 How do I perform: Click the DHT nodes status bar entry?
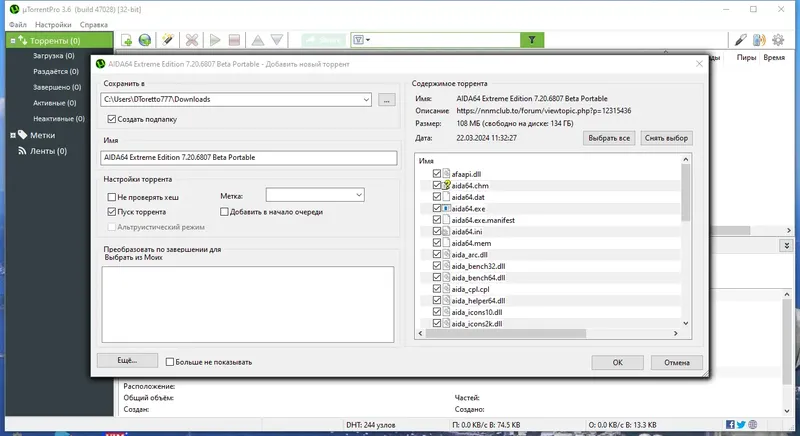370,425
